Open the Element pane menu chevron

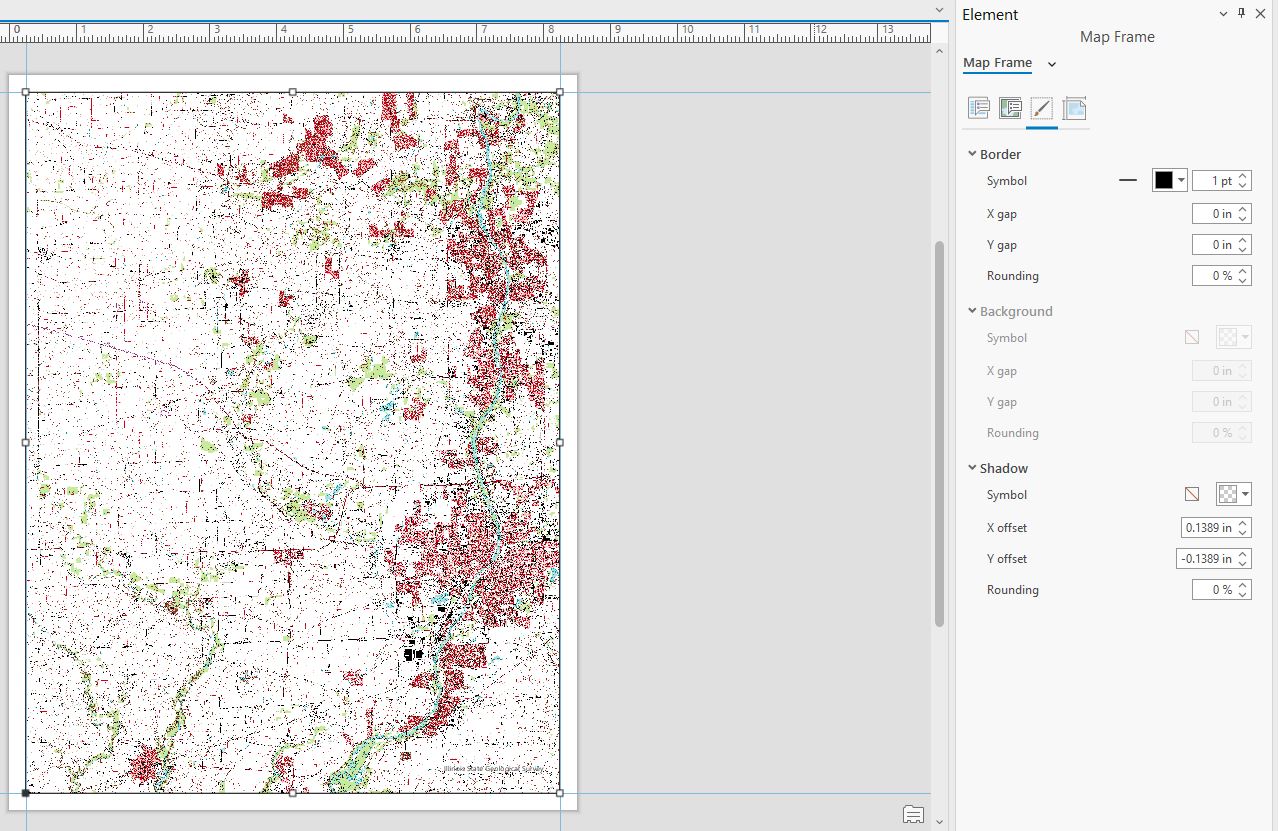click(1222, 14)
